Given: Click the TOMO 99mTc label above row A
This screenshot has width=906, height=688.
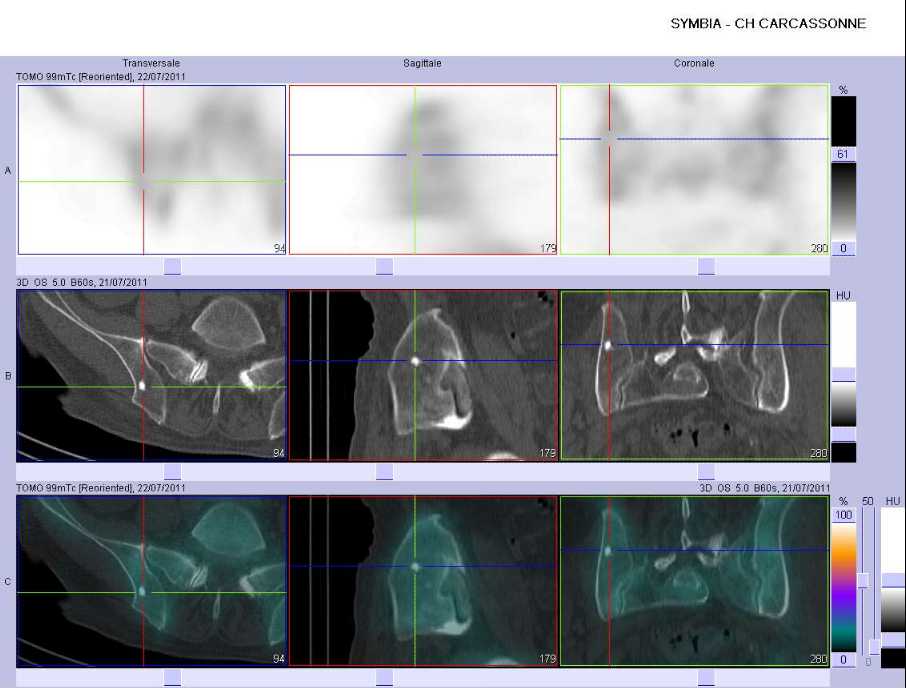Looking at the screenshot, I should [x=101, y=77].
